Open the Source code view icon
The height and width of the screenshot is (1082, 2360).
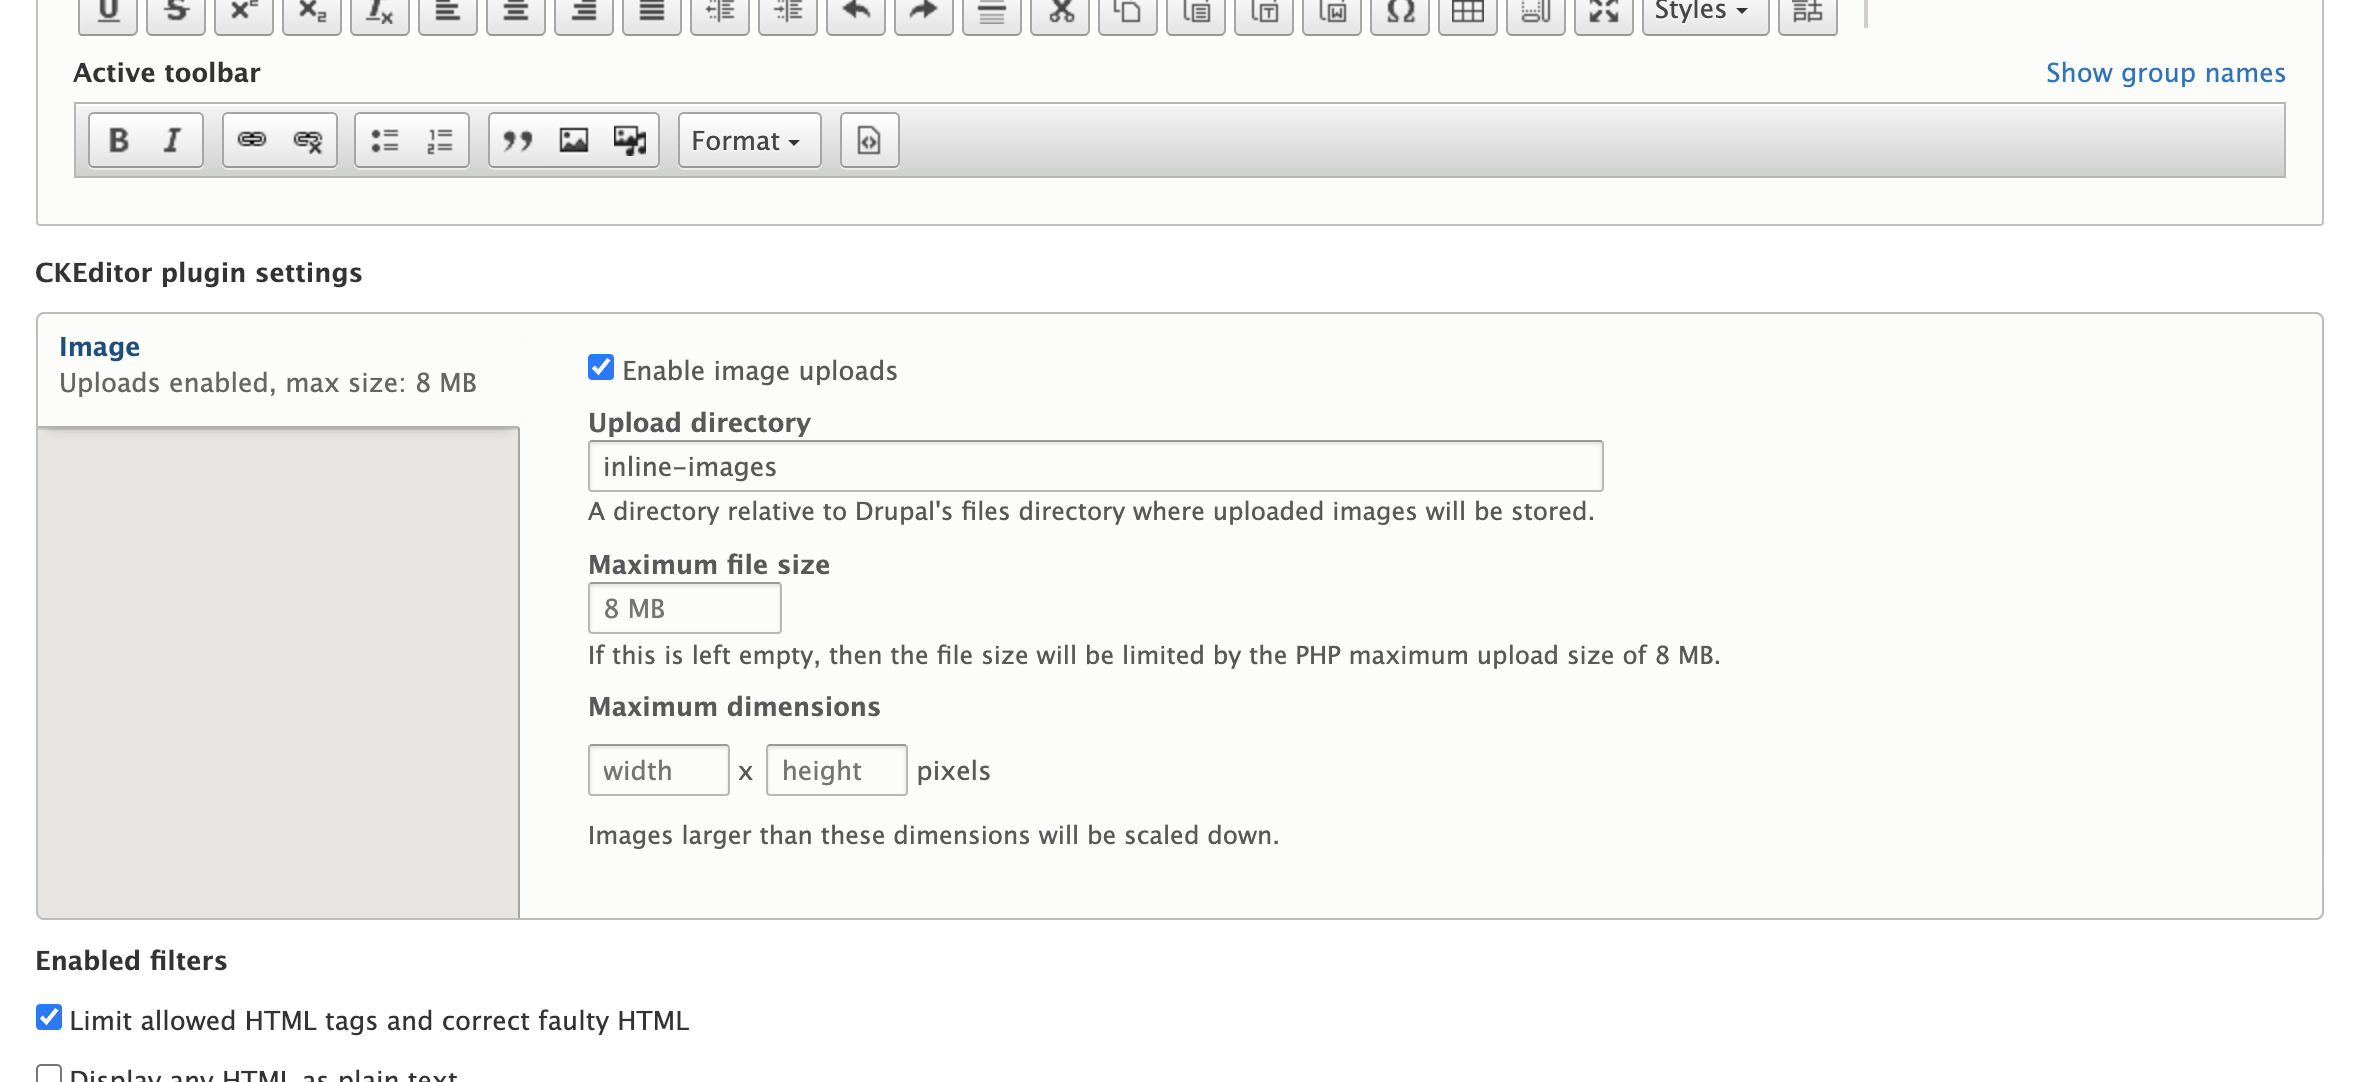(x=868, y=140)
